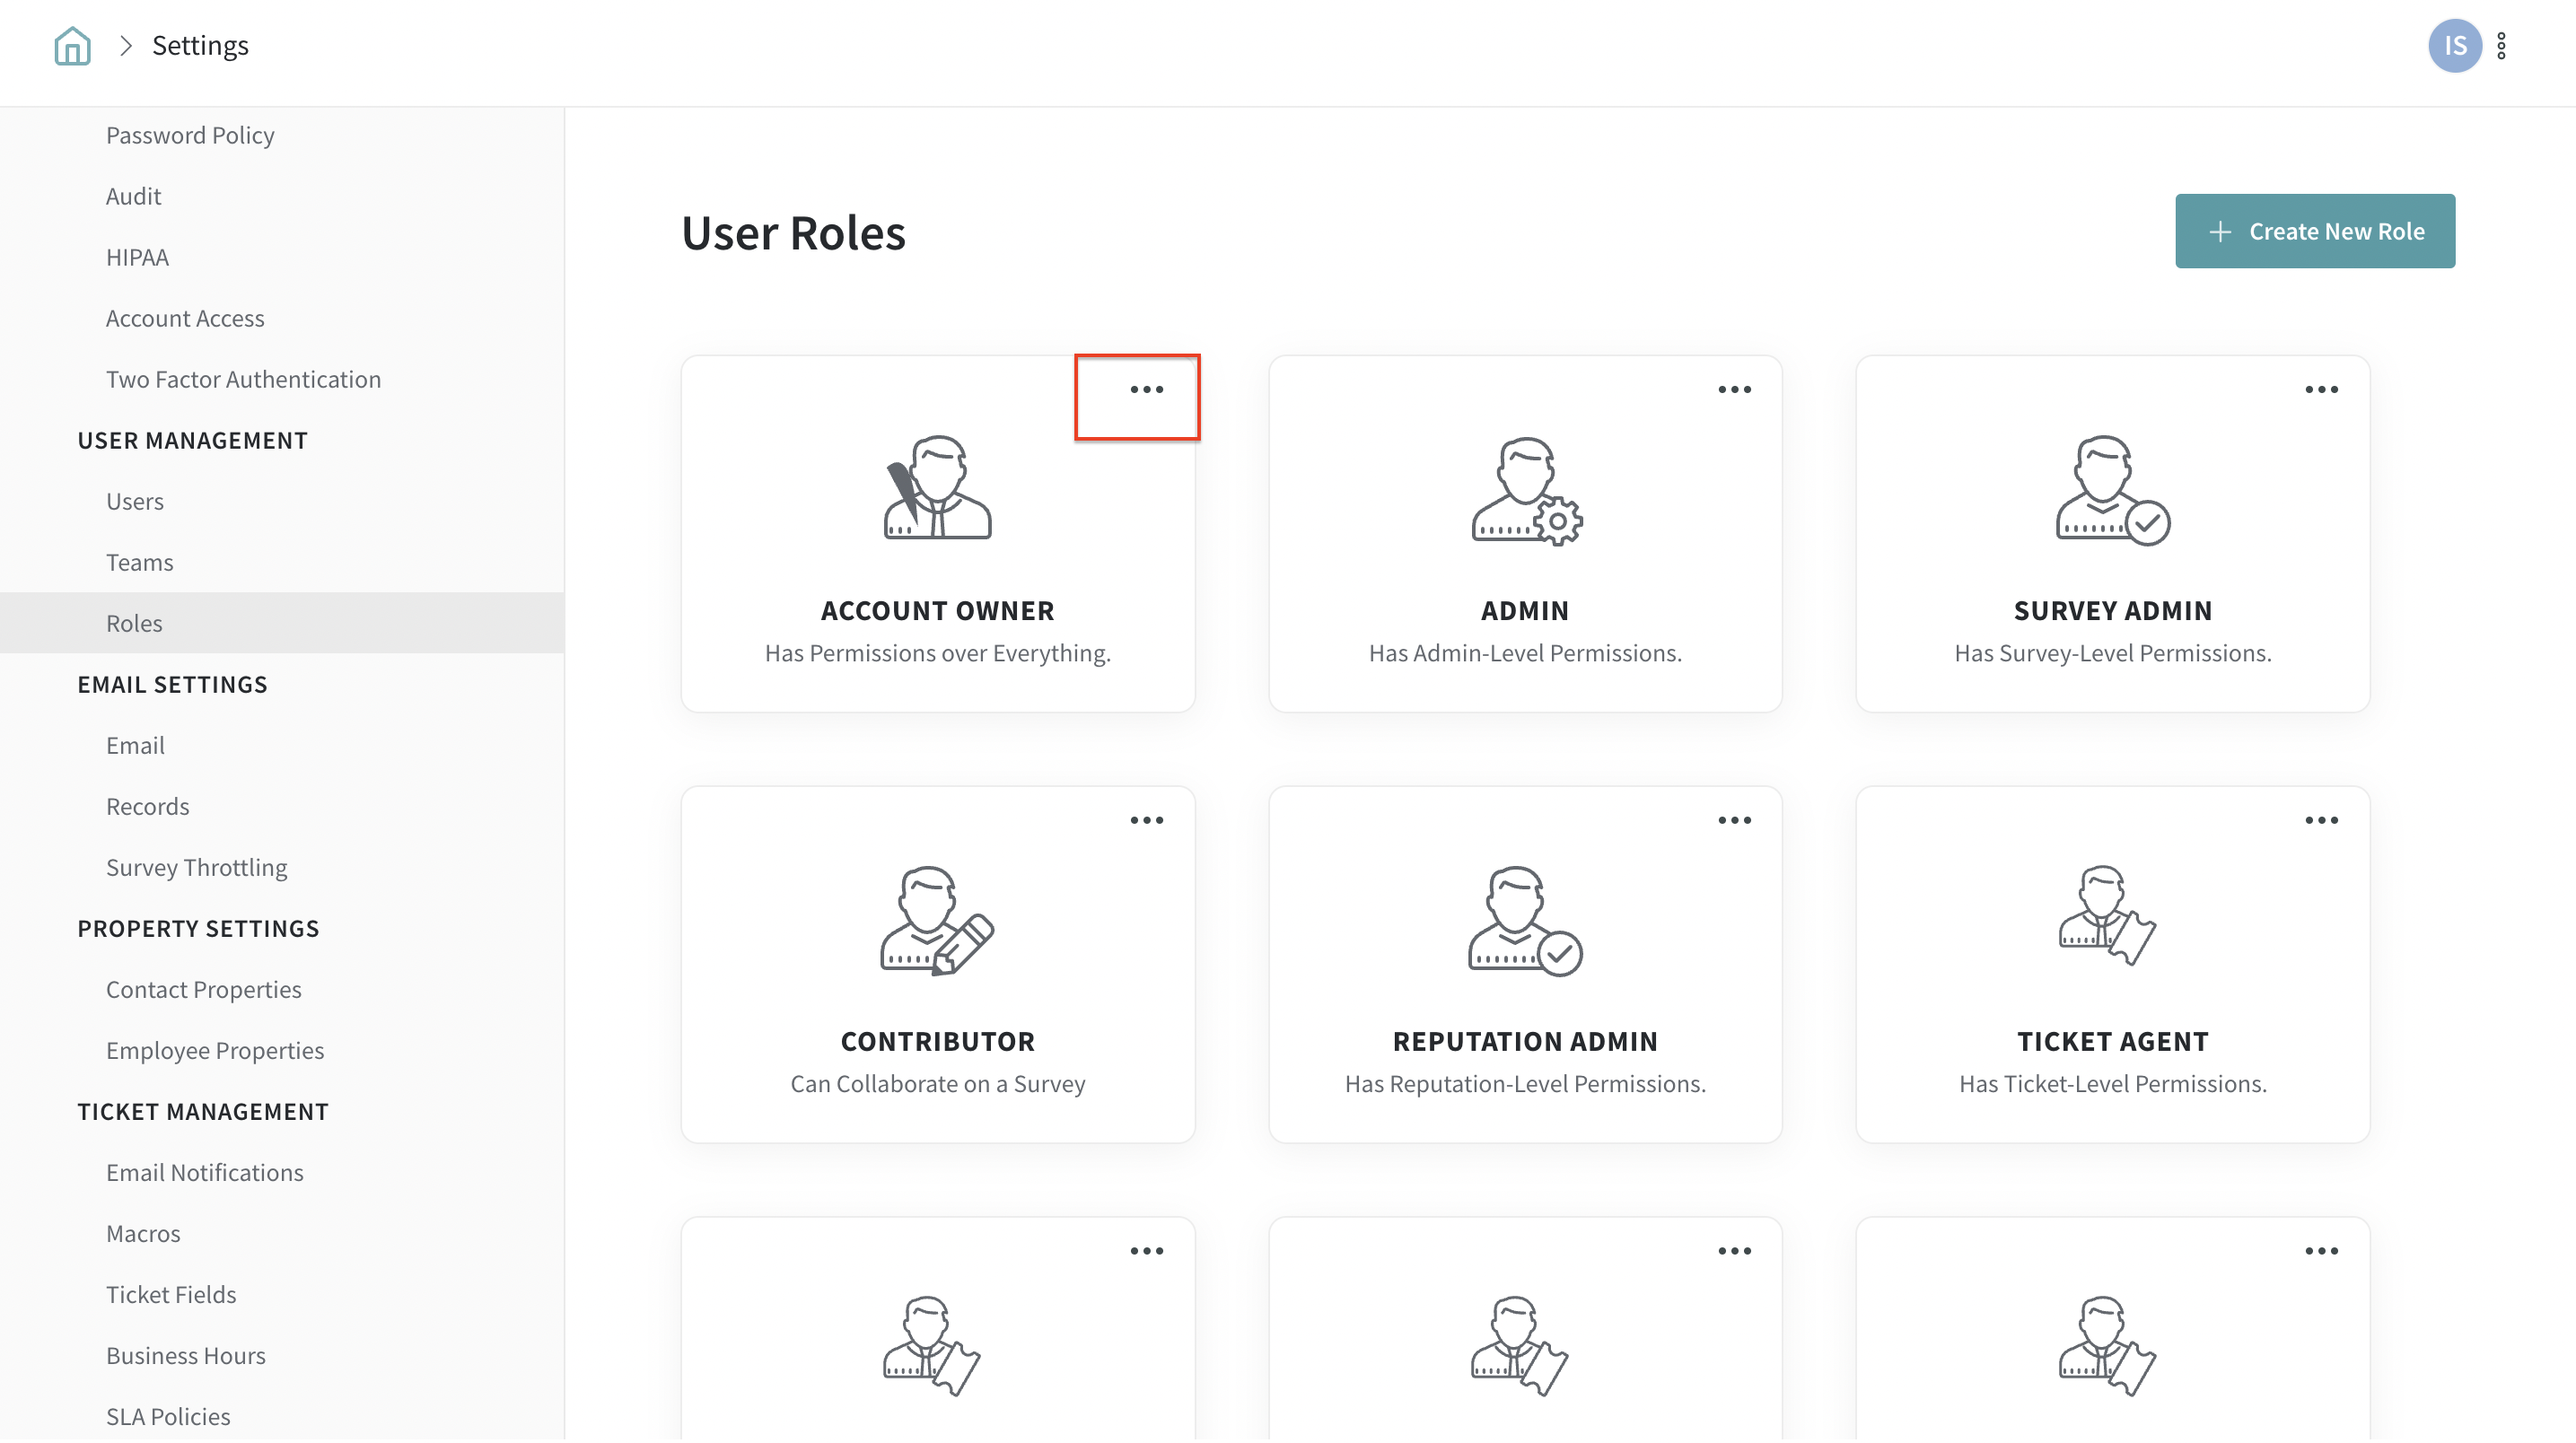The height and width of the screenshot is (1443, 2576).
Task: Open Contributor card three-dot menu
Action: [1146, 821]
